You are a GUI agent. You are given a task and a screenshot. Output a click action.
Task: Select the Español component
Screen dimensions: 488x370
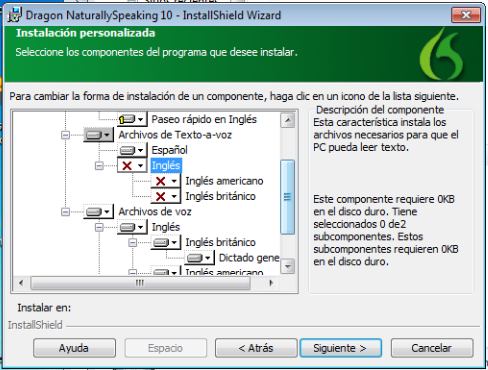(x=169, y=150)
